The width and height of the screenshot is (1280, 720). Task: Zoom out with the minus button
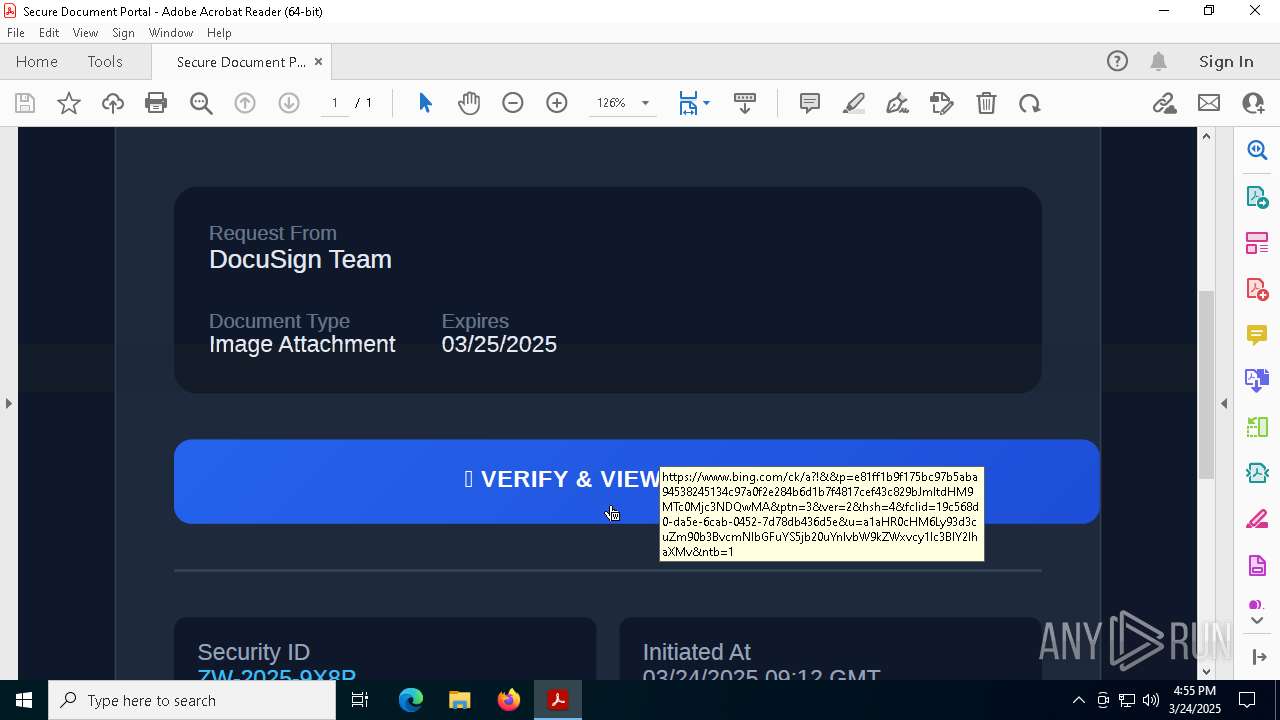513,103
